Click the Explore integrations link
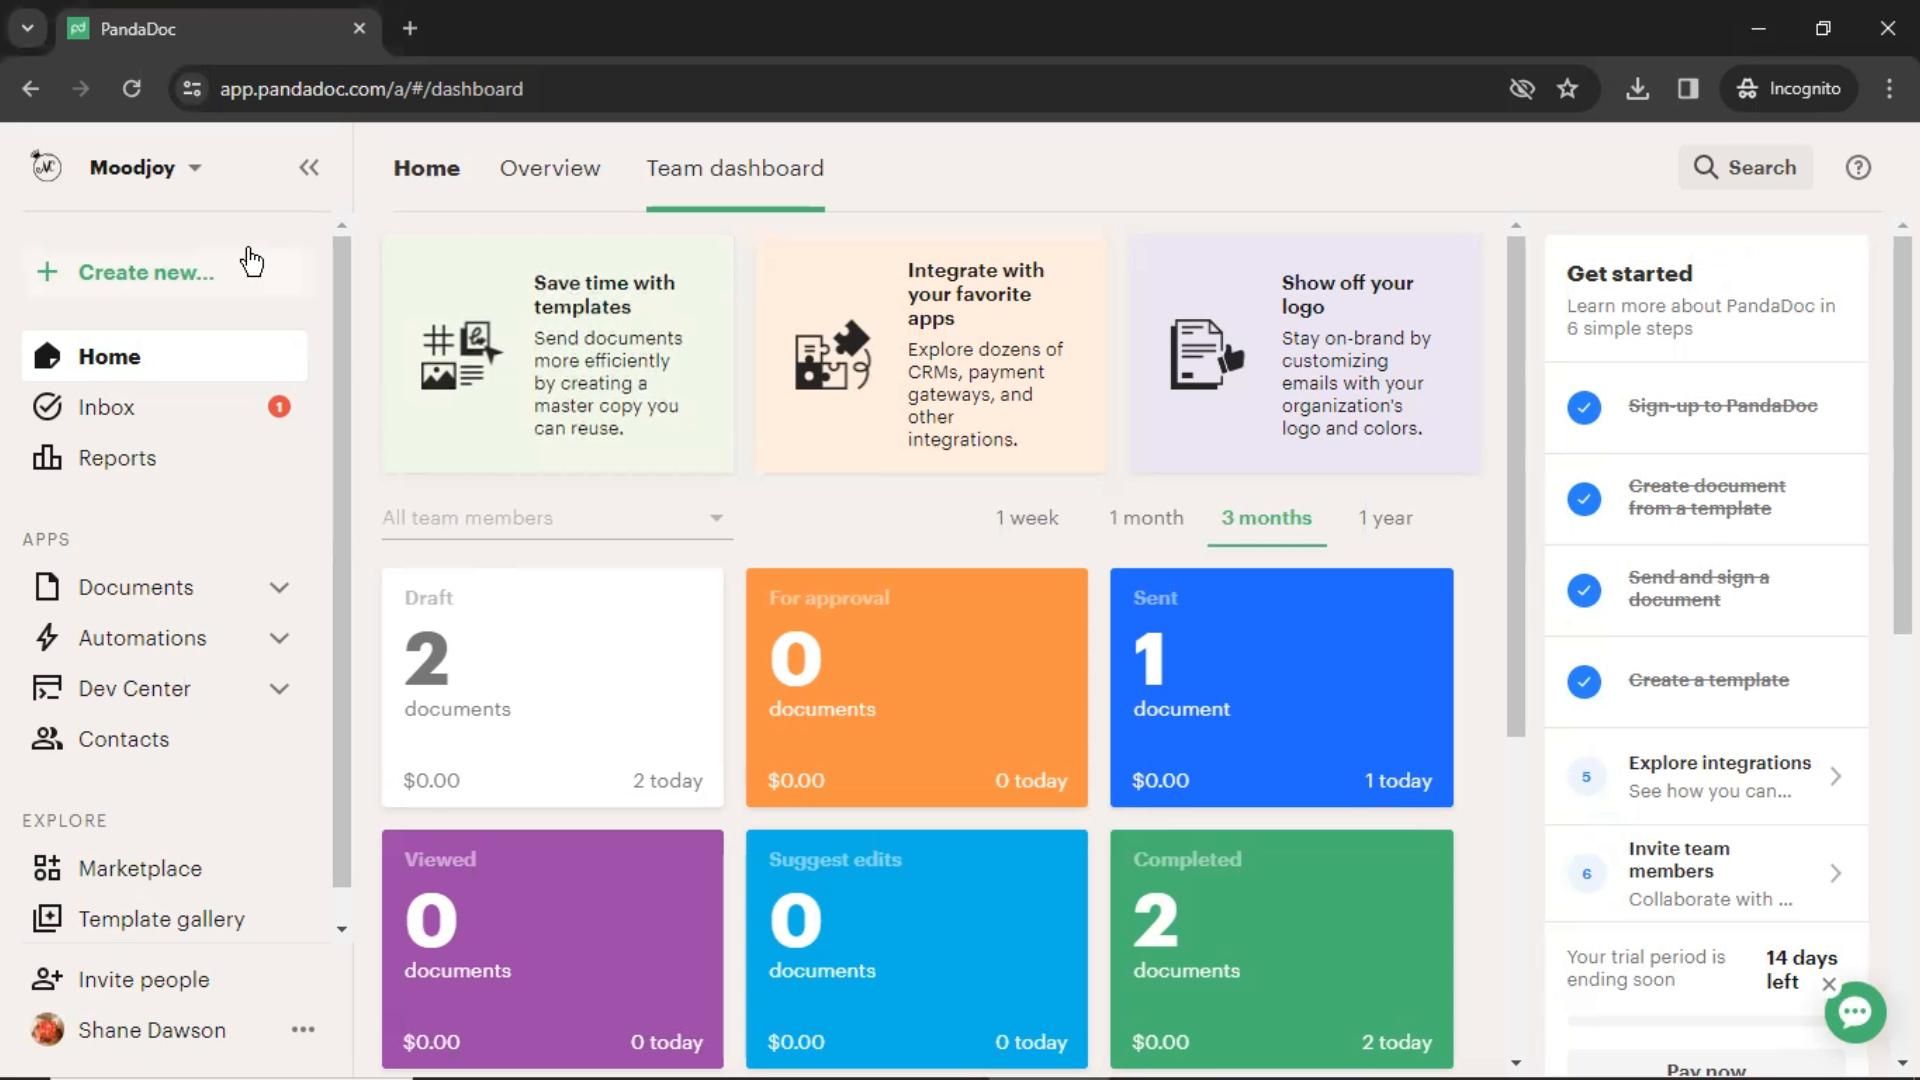 1720,762
